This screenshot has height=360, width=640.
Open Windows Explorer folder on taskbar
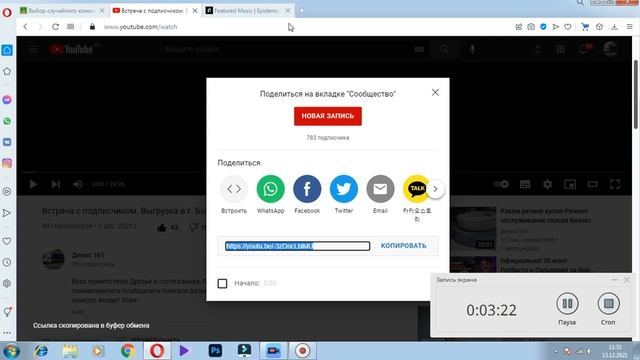click(x=70, y=351)
